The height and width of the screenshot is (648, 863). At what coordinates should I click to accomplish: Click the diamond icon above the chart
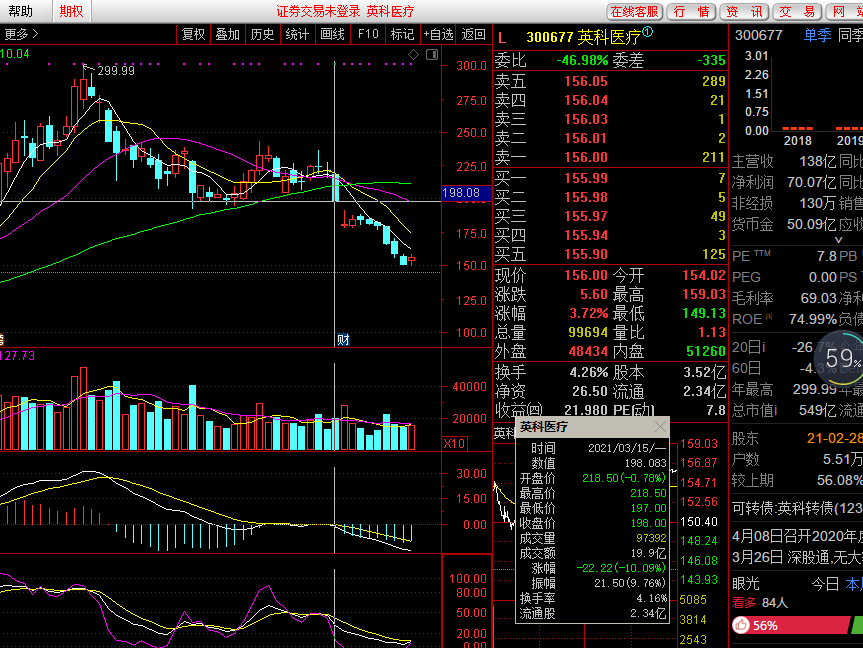413,55
